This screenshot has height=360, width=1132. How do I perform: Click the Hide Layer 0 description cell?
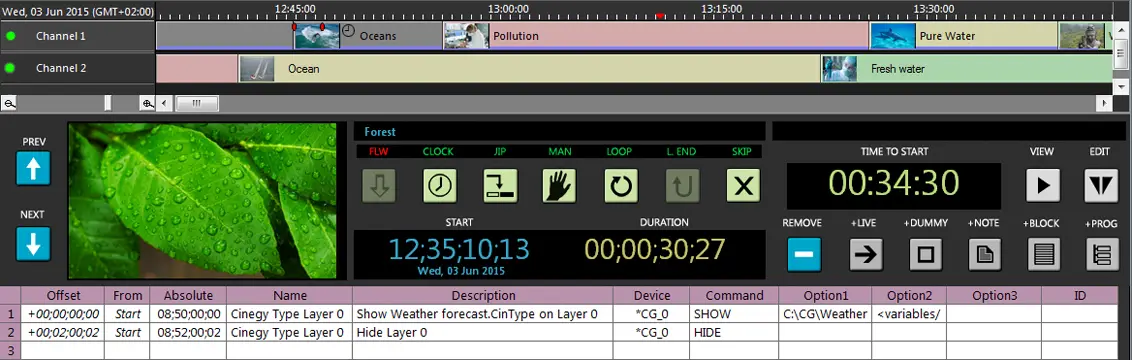[x=483, y=333]
